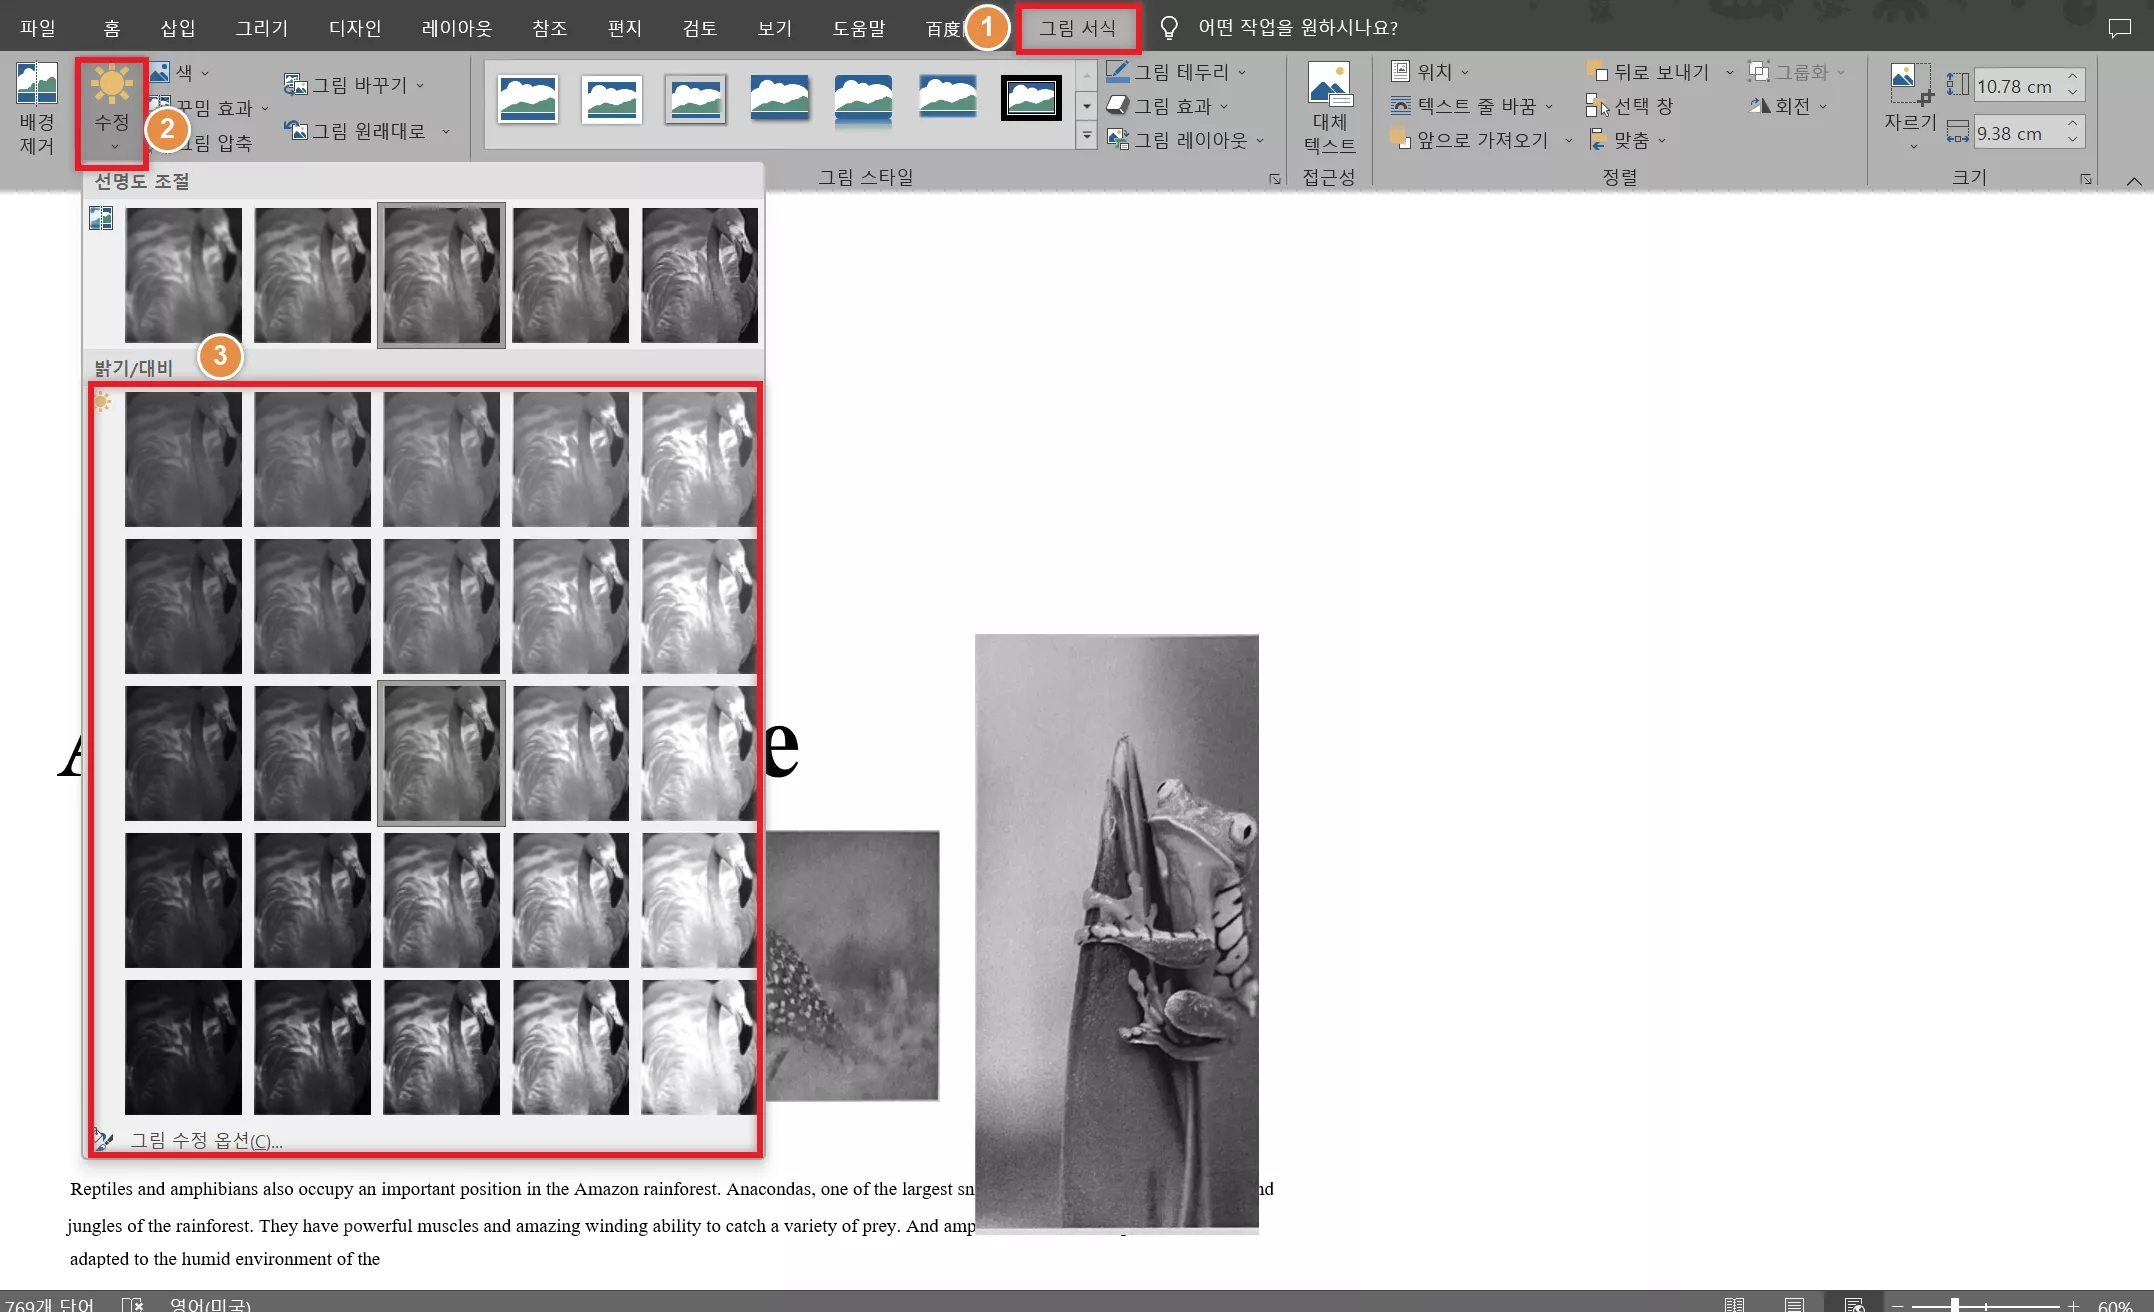The height and width of the screenshot is (1312, 2154).
Task: Click the Alt Text (대체 텍스트) icon
Action: coord(1329,85)
